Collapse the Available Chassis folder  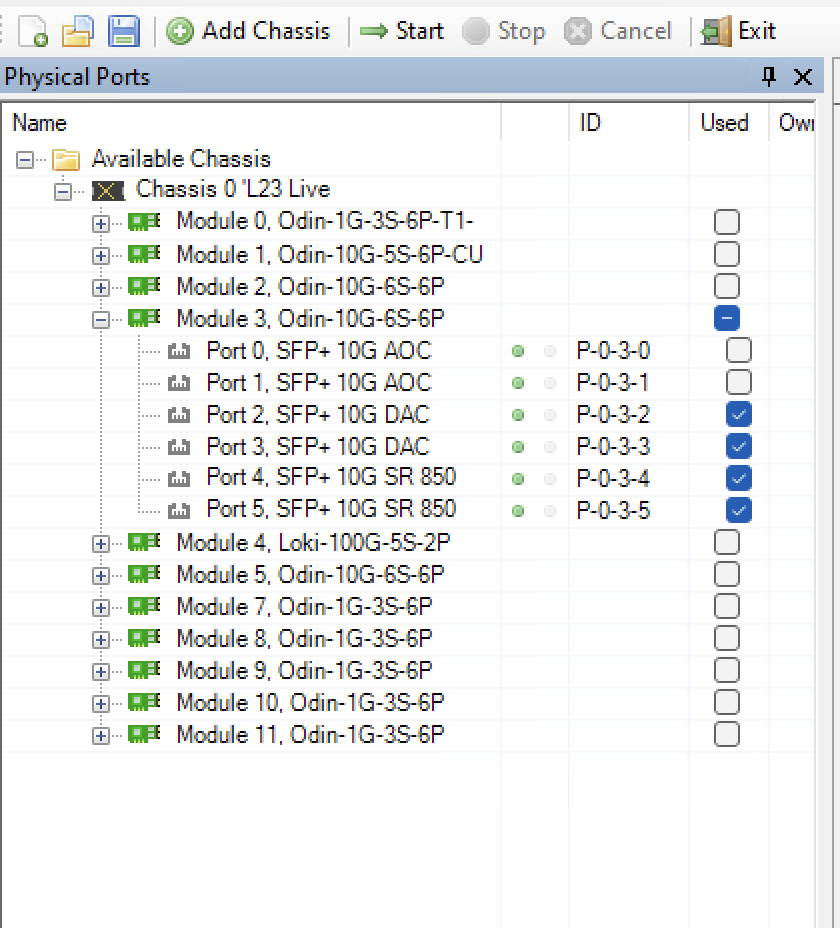[x=24, y=159]
